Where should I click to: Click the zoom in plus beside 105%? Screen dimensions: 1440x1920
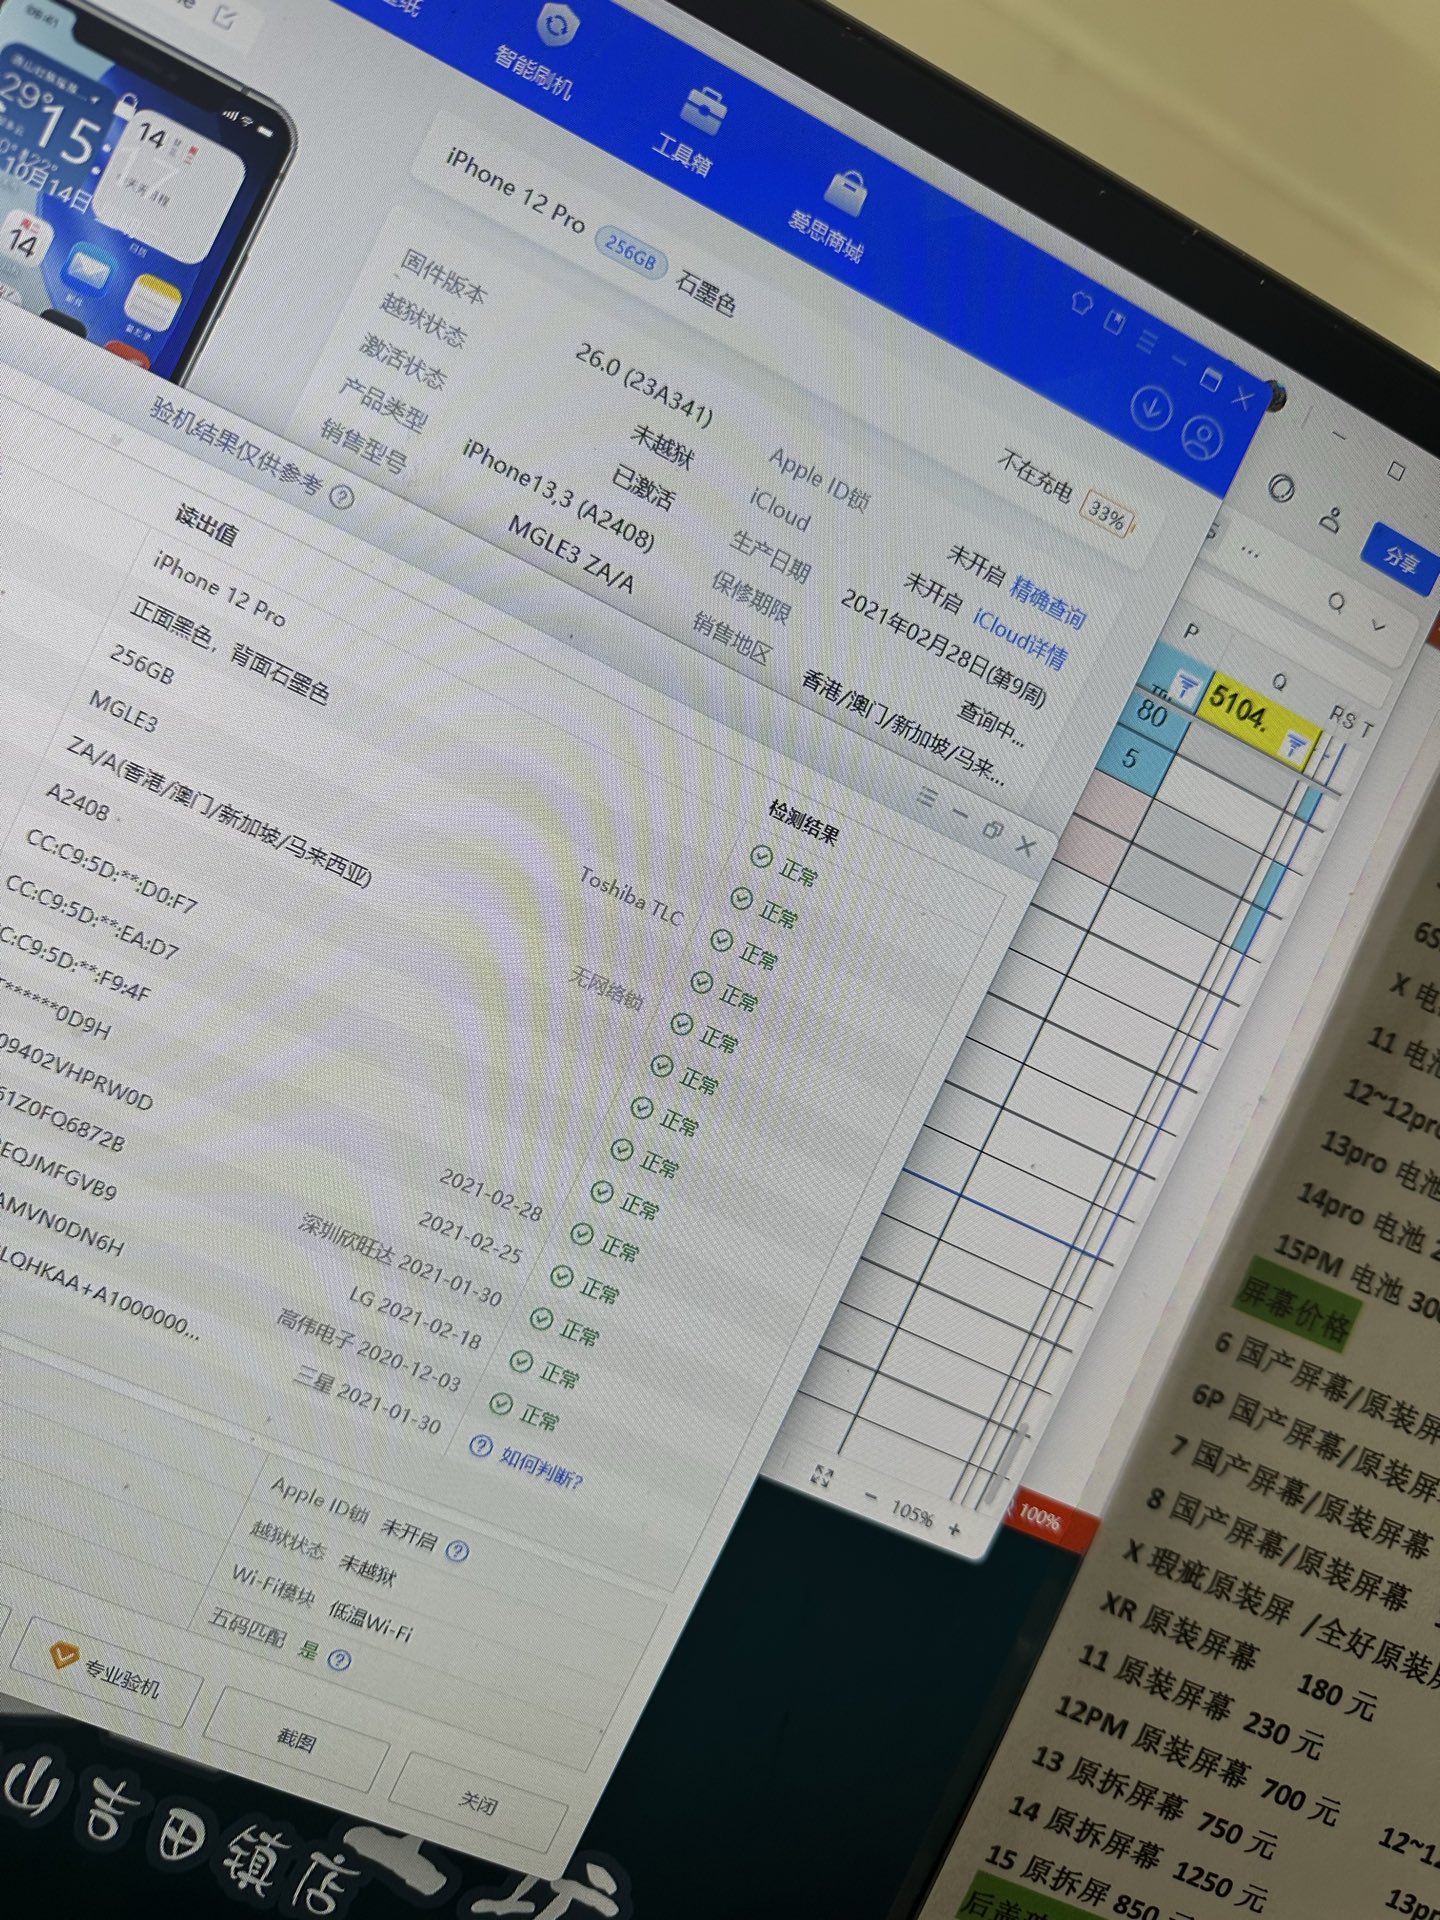coord(954,1529)
